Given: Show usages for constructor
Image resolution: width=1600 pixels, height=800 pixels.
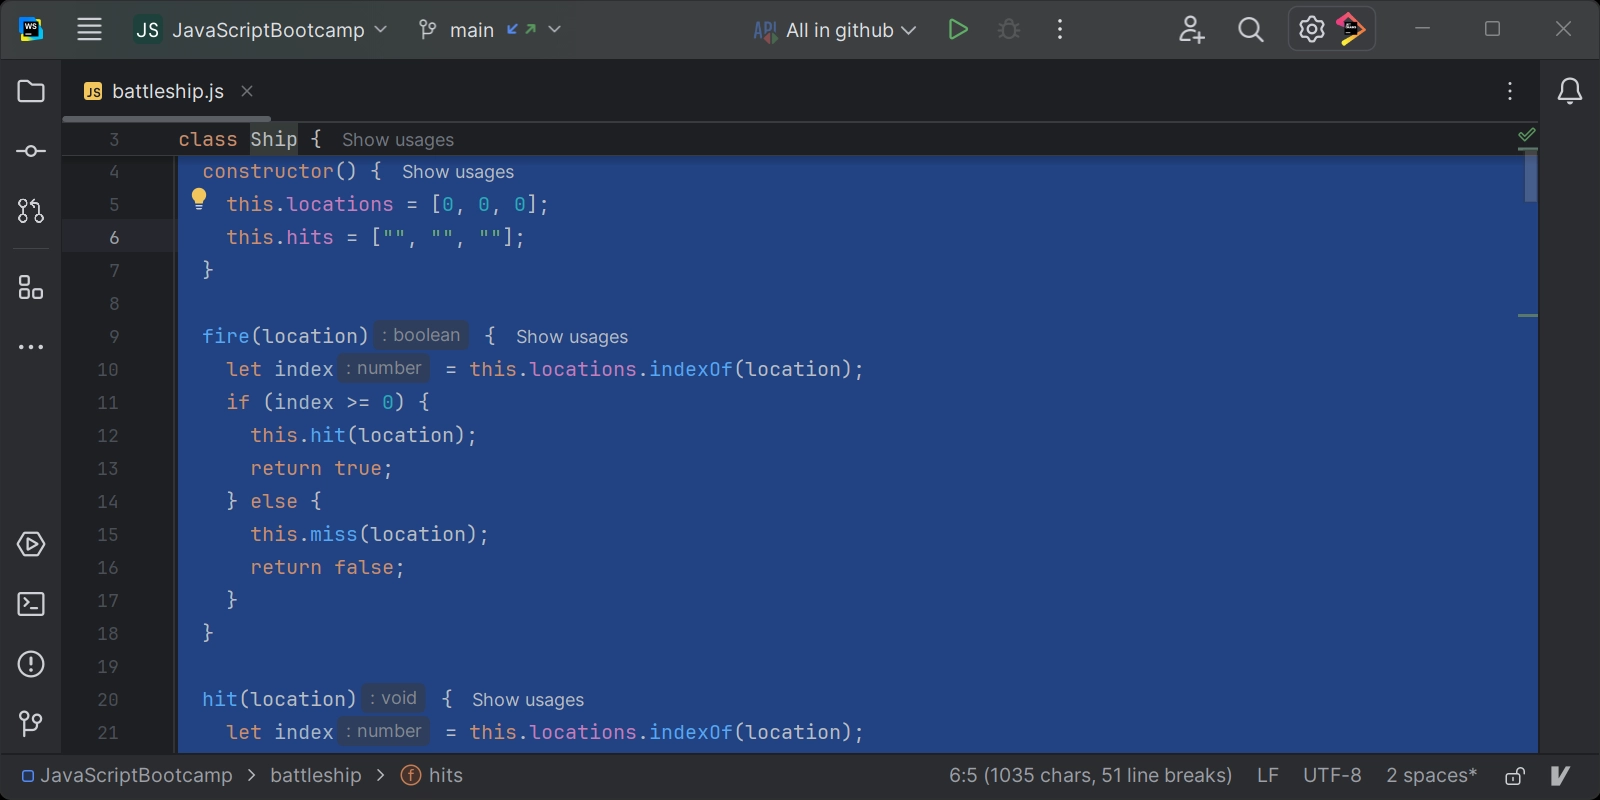Looking at the screenshot, I should click(458, 172).
